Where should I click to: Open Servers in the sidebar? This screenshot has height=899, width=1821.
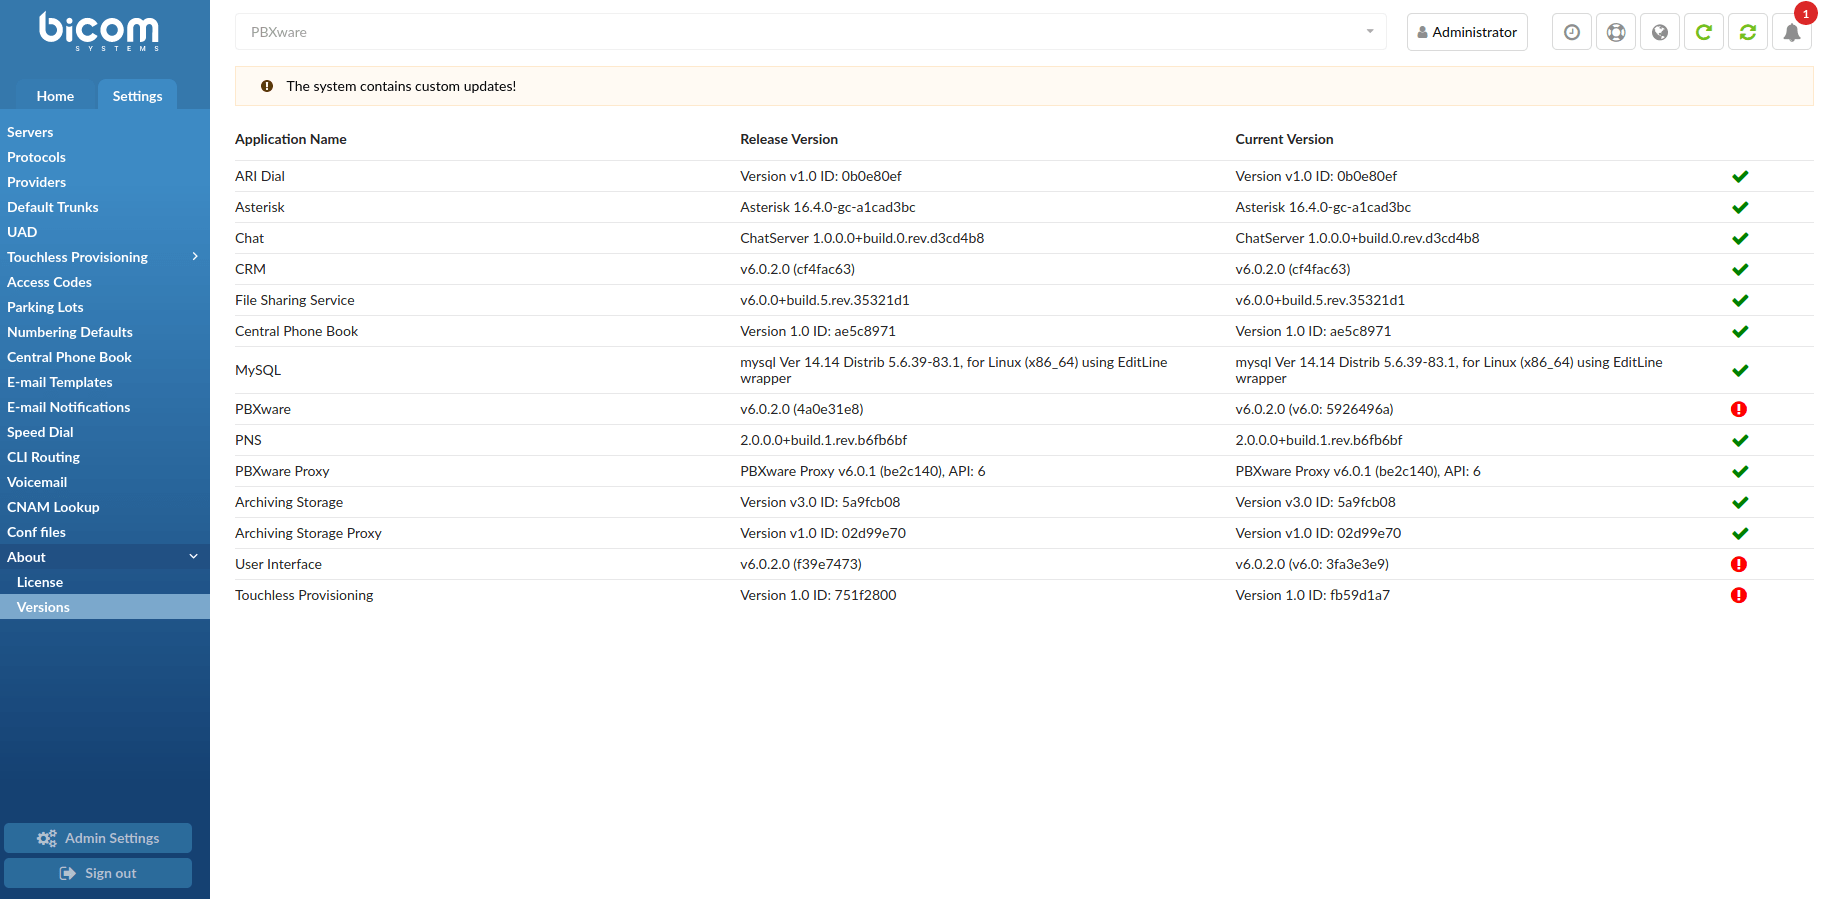coord(30,132)
